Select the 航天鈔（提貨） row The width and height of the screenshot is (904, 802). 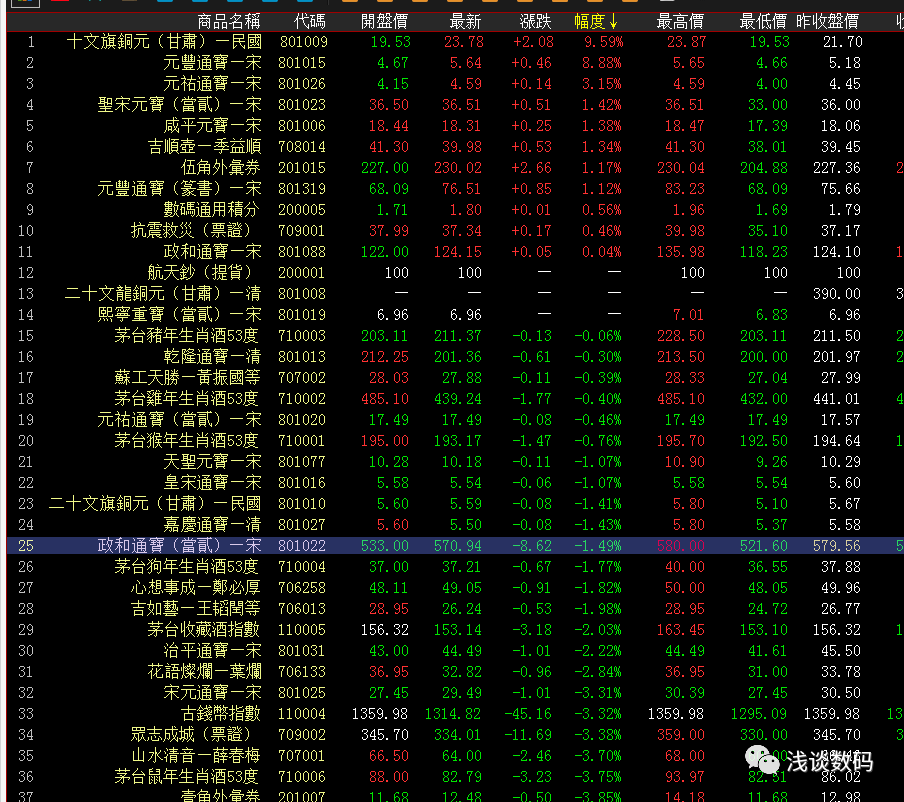pos(455,273)
